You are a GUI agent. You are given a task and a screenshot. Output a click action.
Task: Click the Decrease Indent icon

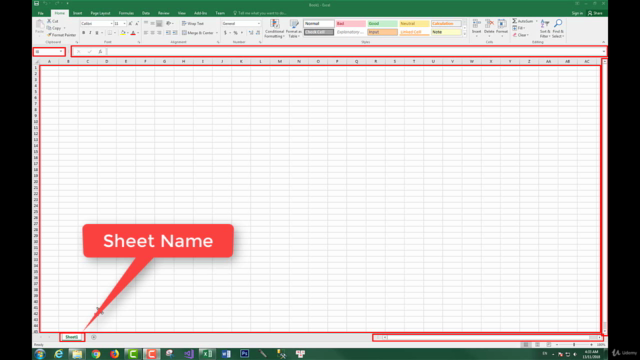point(168,33)
